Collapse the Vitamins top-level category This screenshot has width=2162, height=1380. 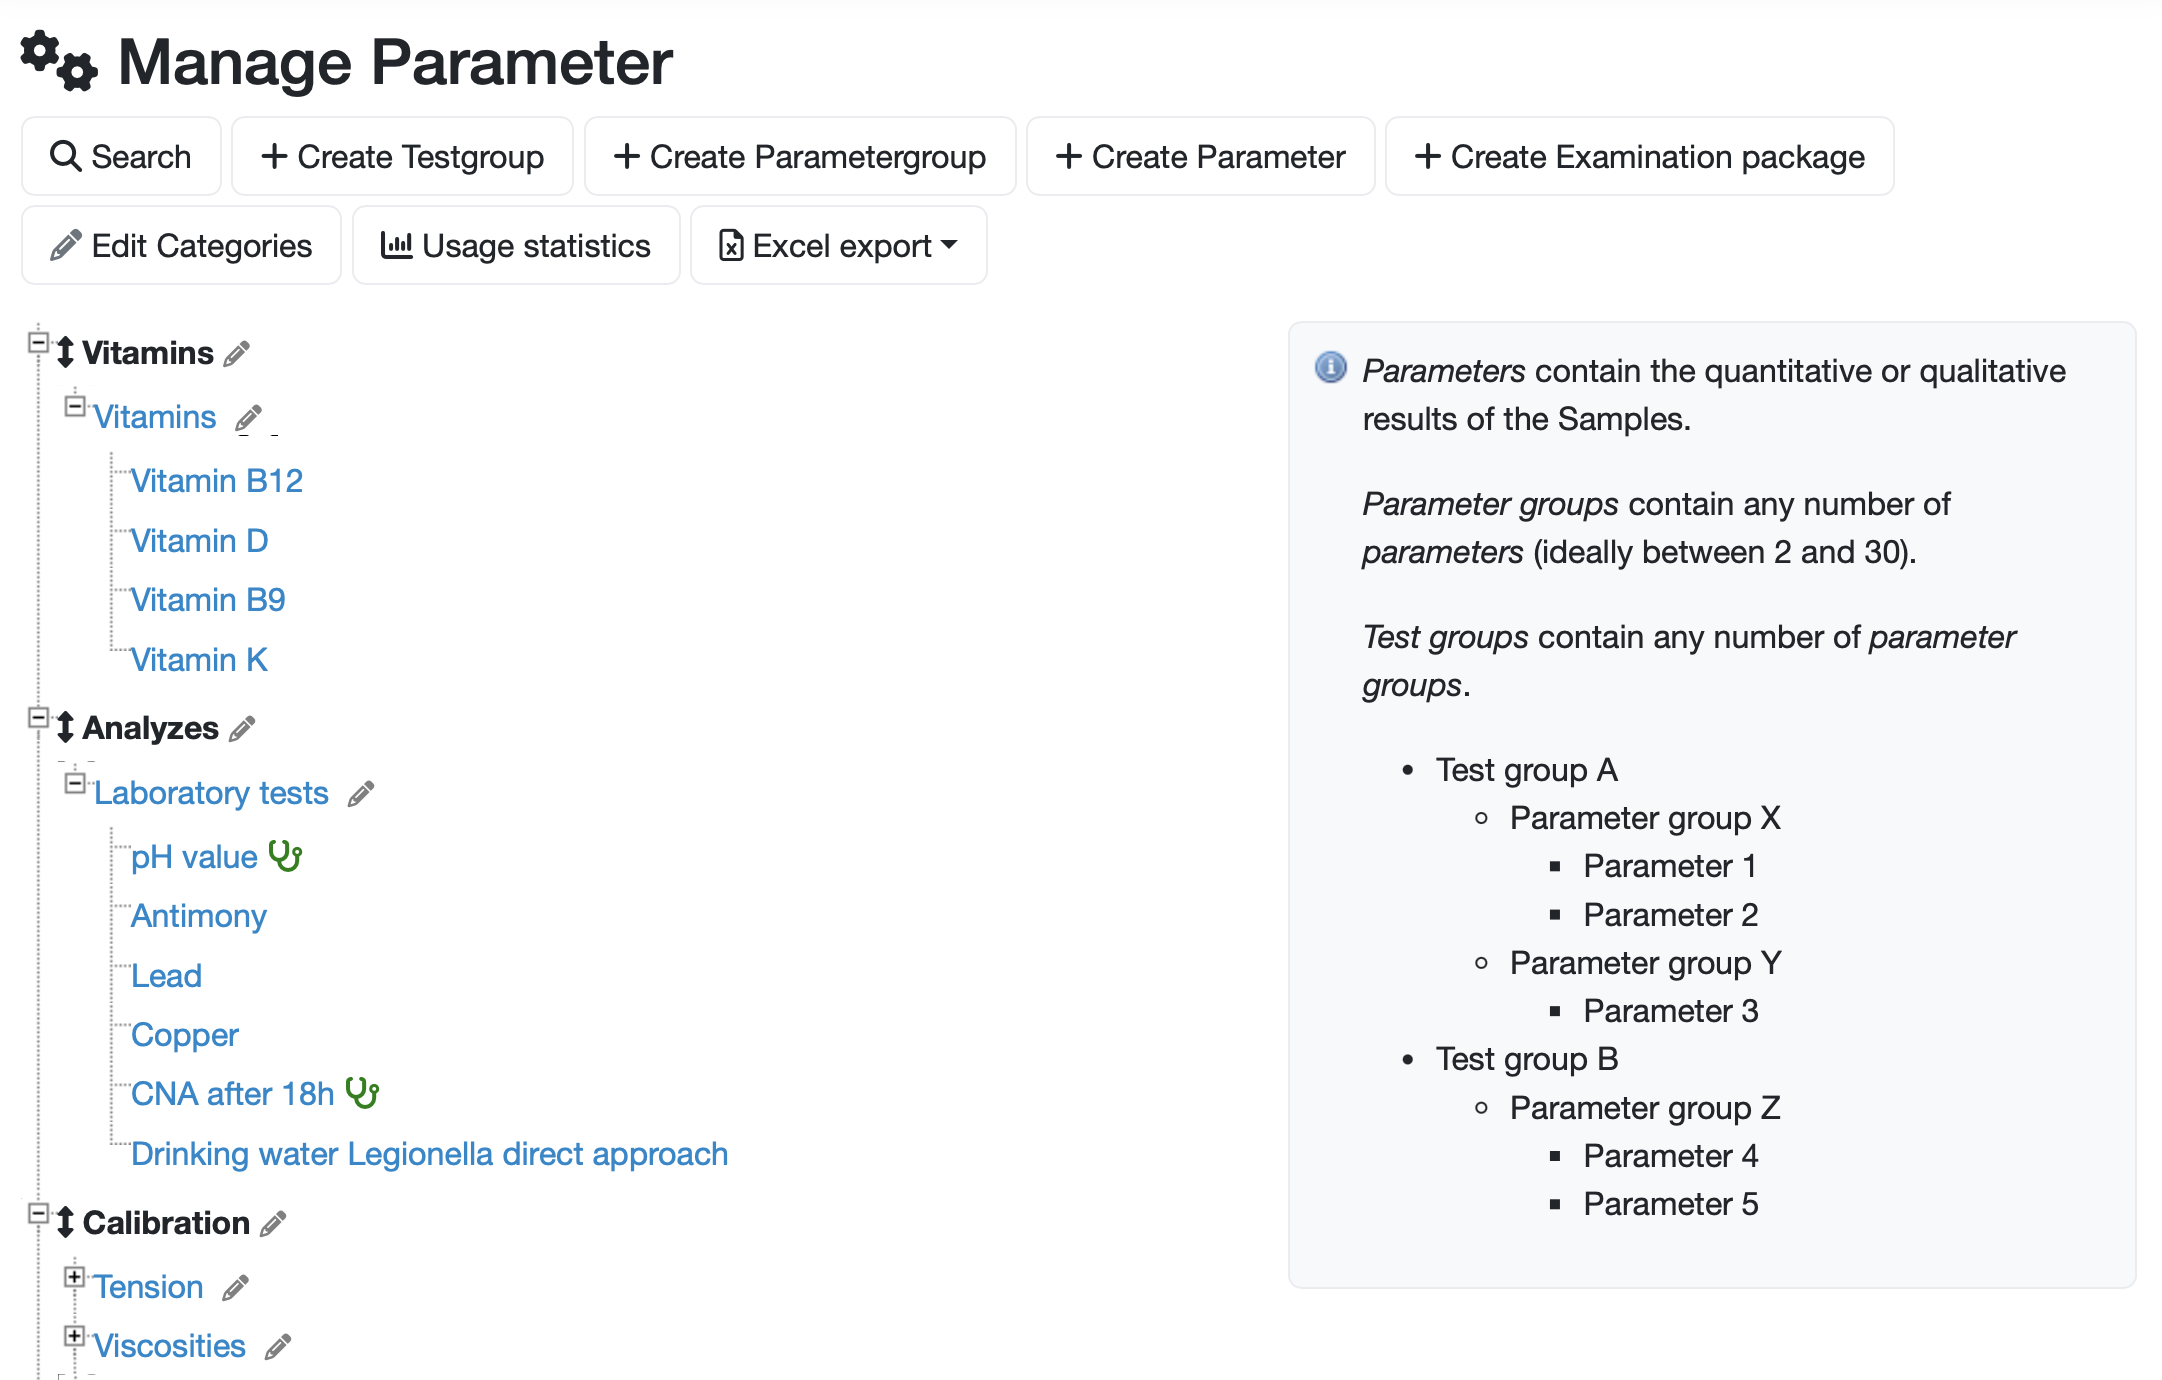(38, 343)
